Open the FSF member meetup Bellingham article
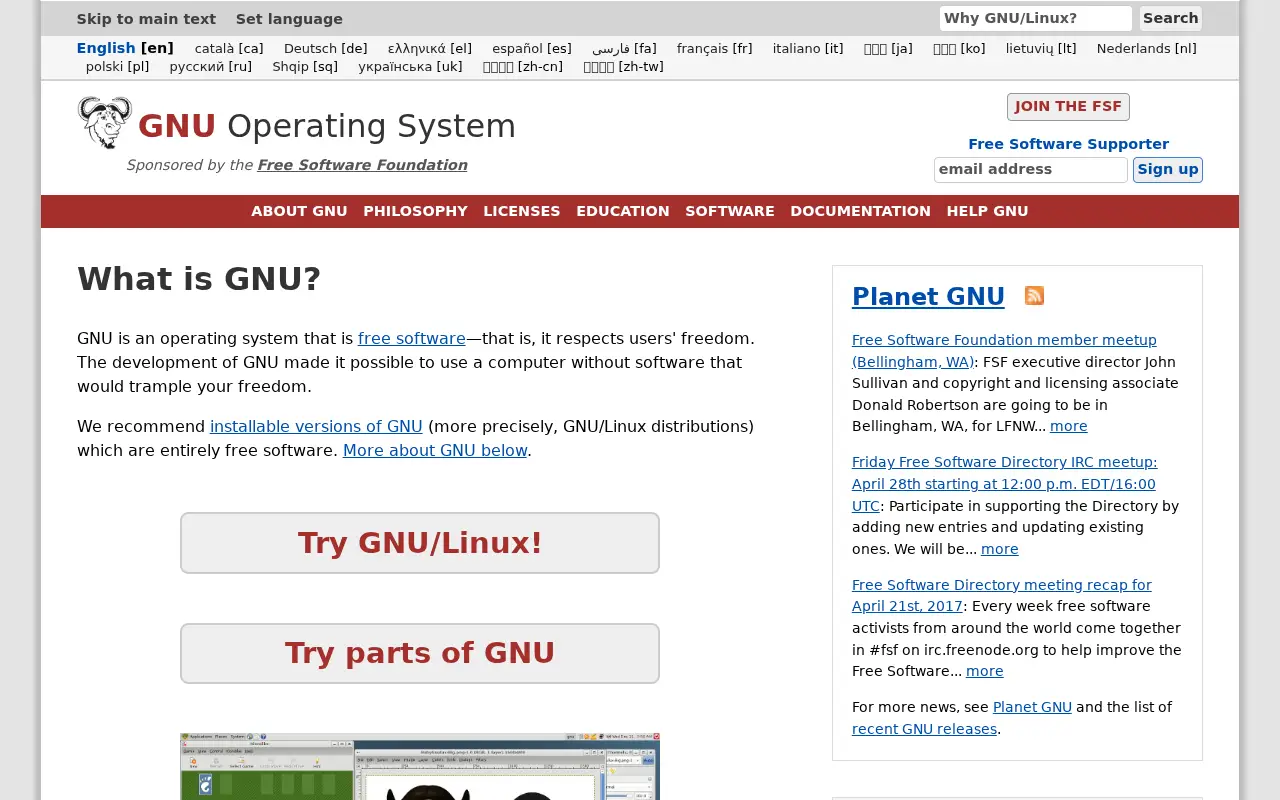 tap(1004, 351)
